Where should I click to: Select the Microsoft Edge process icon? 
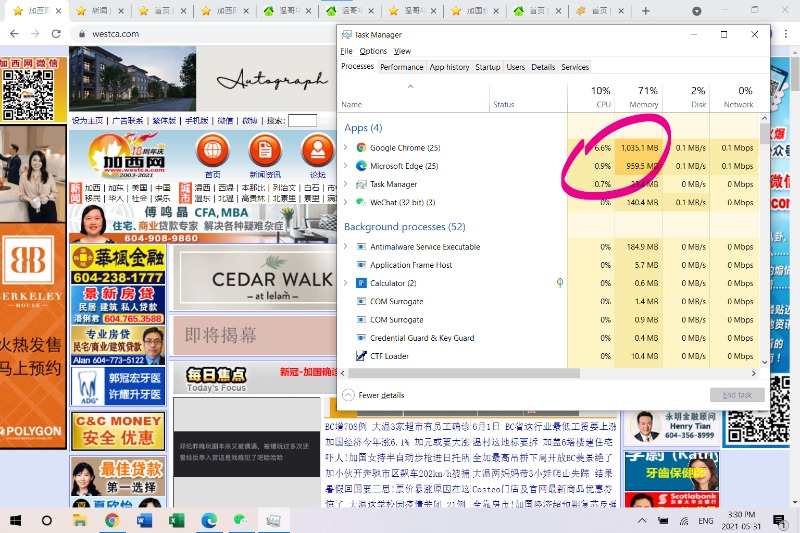(361, 166)
